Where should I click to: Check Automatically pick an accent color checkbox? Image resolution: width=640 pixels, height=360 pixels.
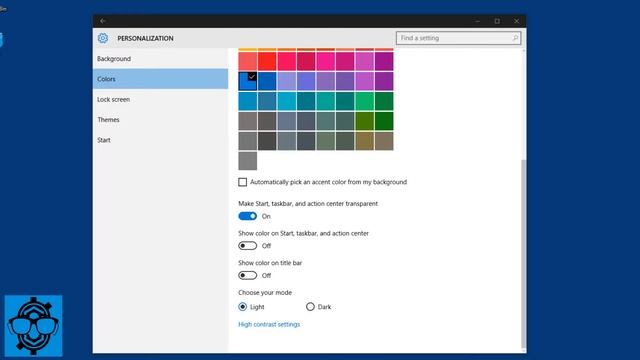[242, 182]
